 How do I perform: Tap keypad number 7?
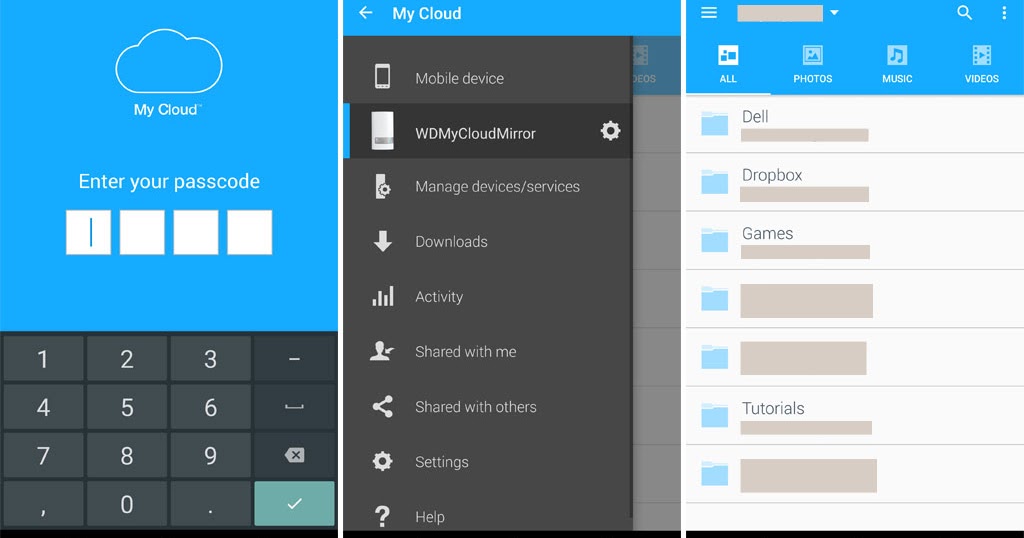pos(43,455)
